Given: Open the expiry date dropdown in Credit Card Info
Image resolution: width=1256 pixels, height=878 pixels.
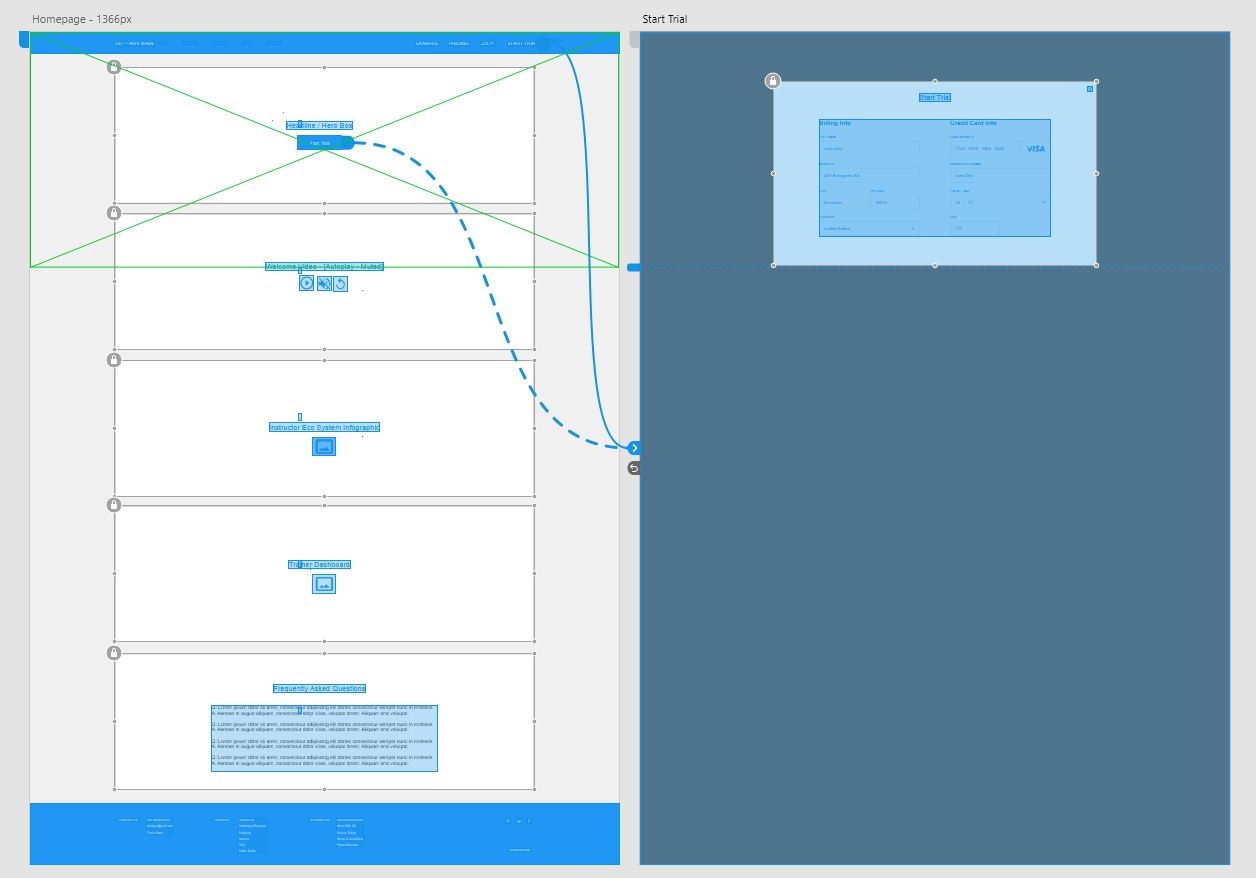Looking at the screenshot, I should (x=999, y=202).
